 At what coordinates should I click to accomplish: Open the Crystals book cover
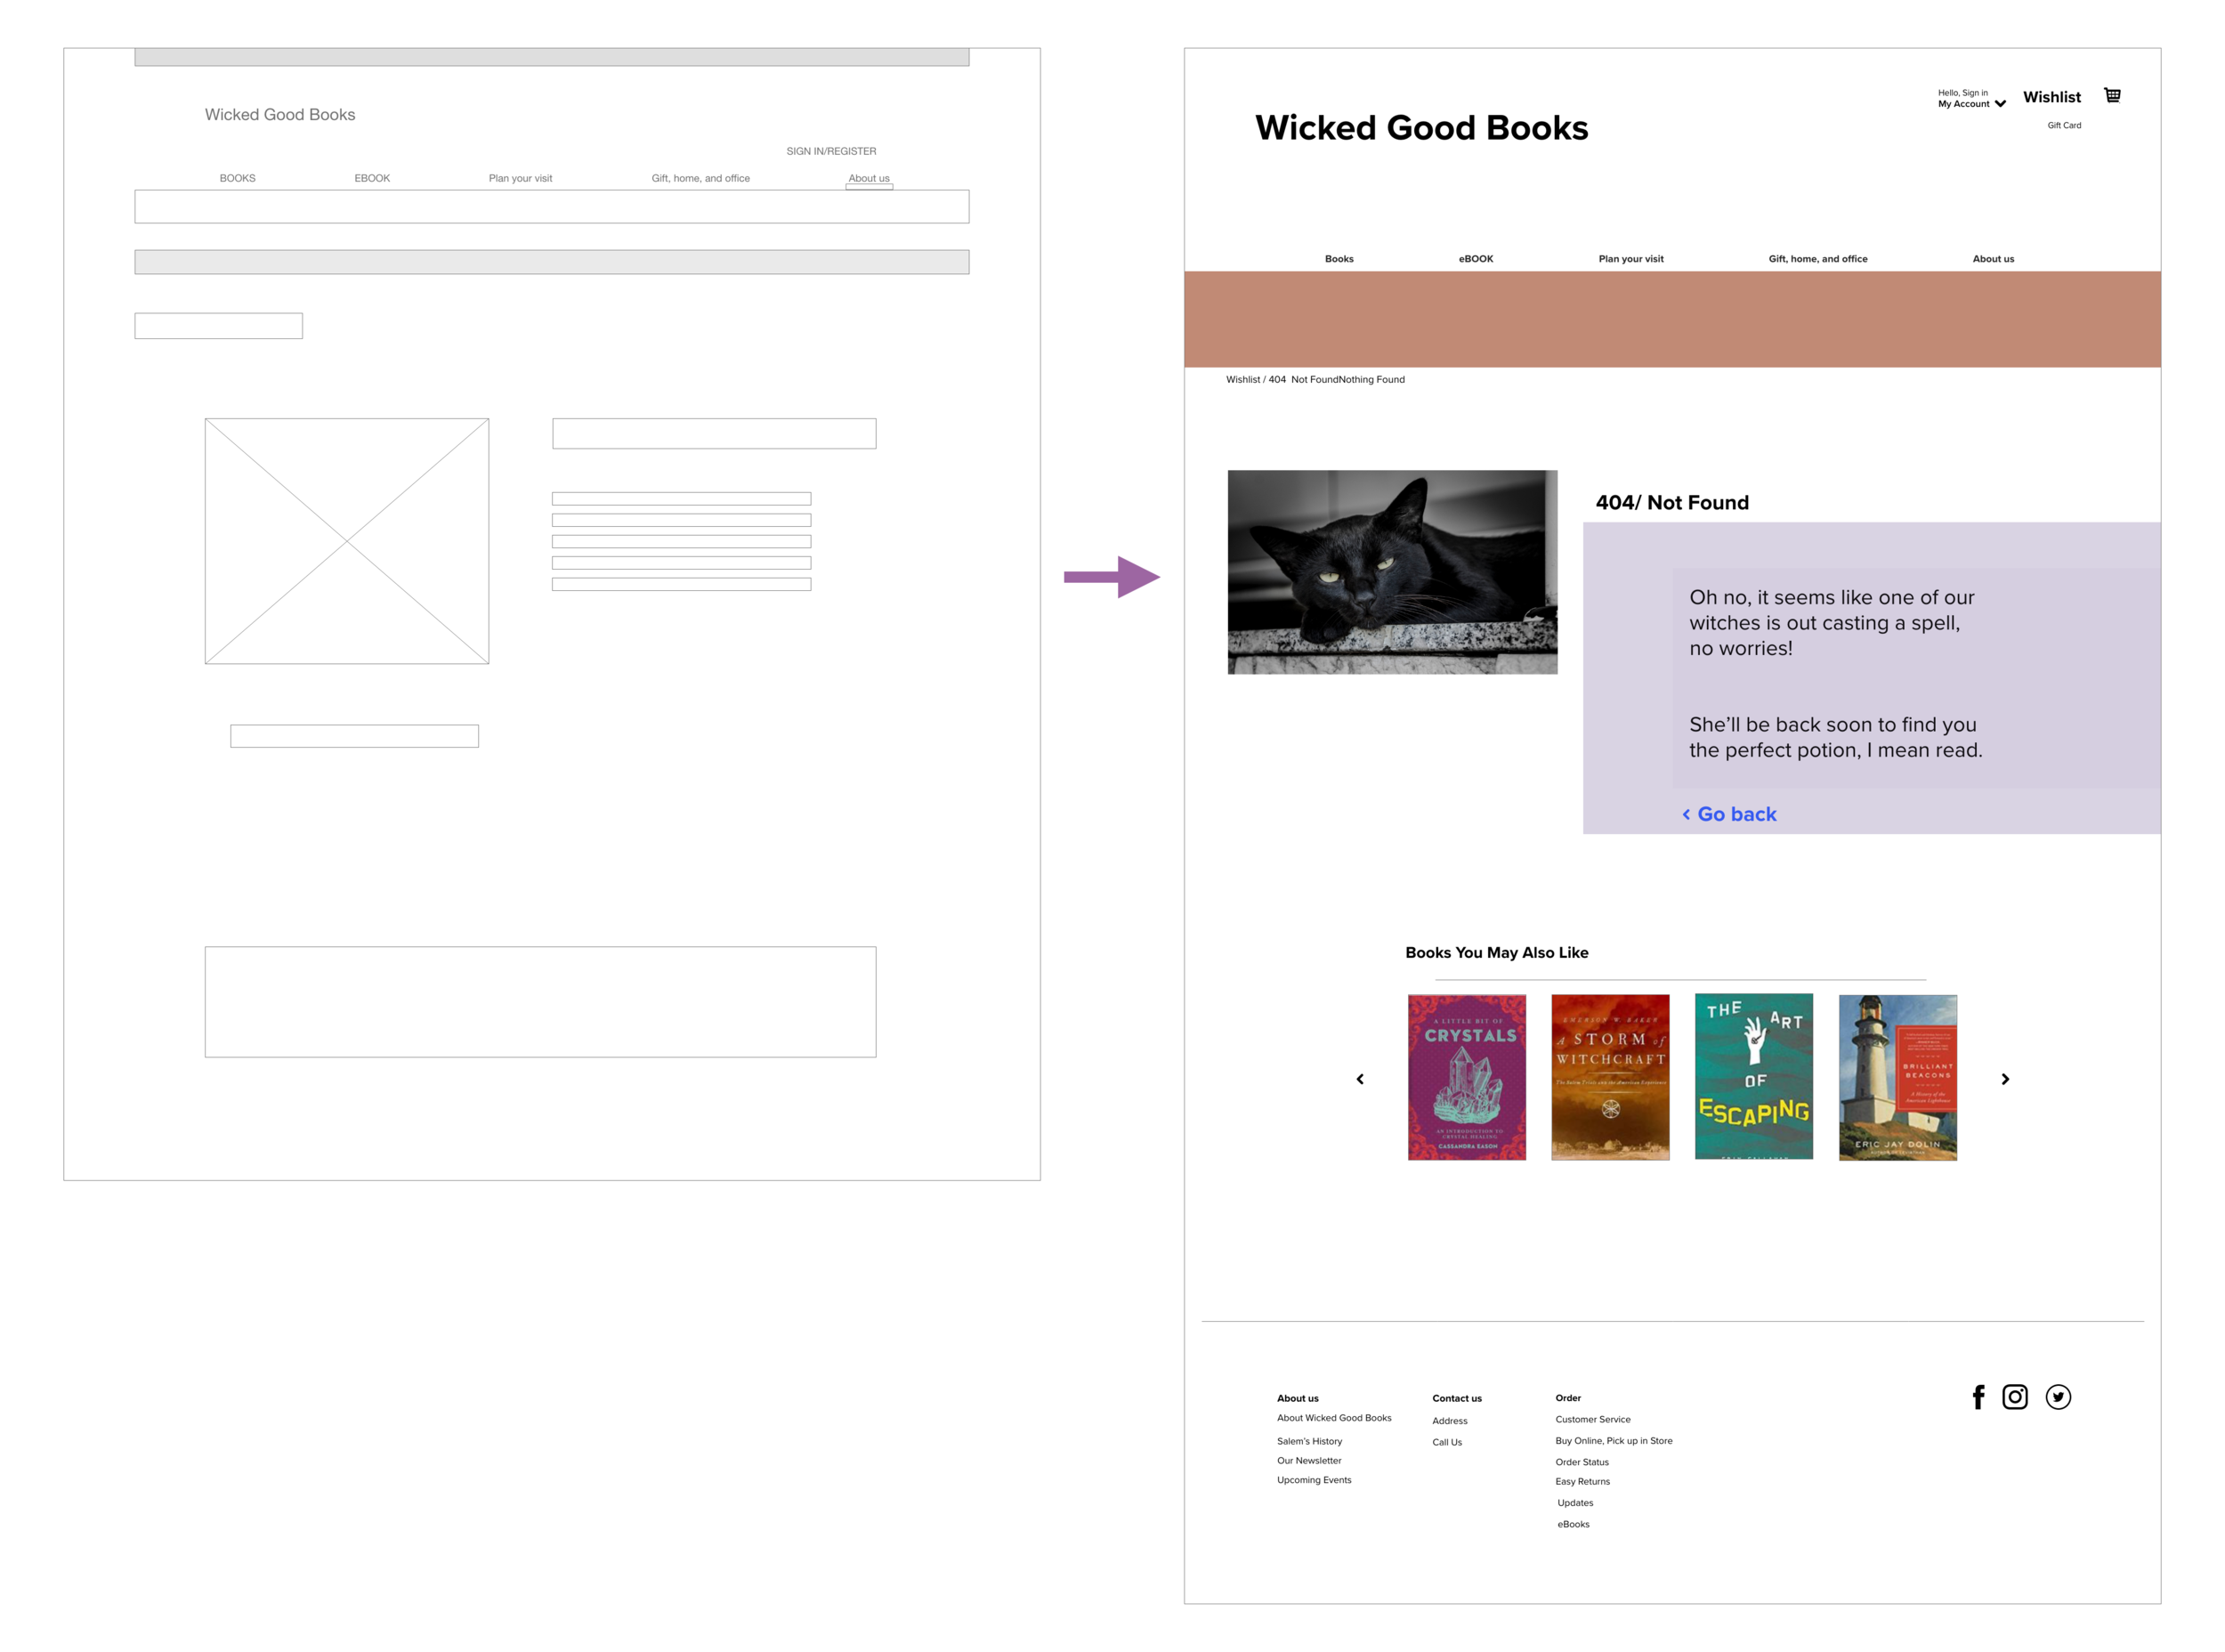coord(1466,1077)
